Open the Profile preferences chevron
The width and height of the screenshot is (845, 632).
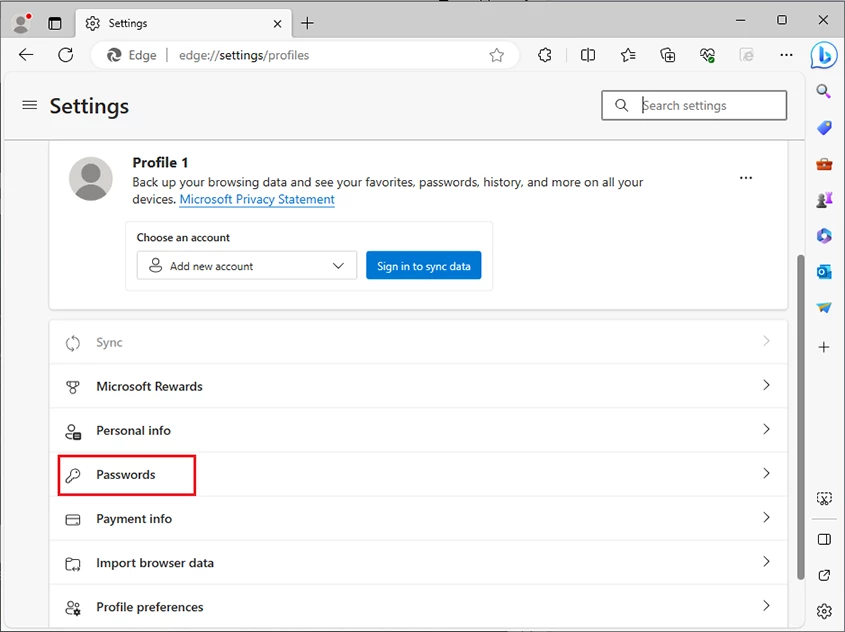pos(766,606)
